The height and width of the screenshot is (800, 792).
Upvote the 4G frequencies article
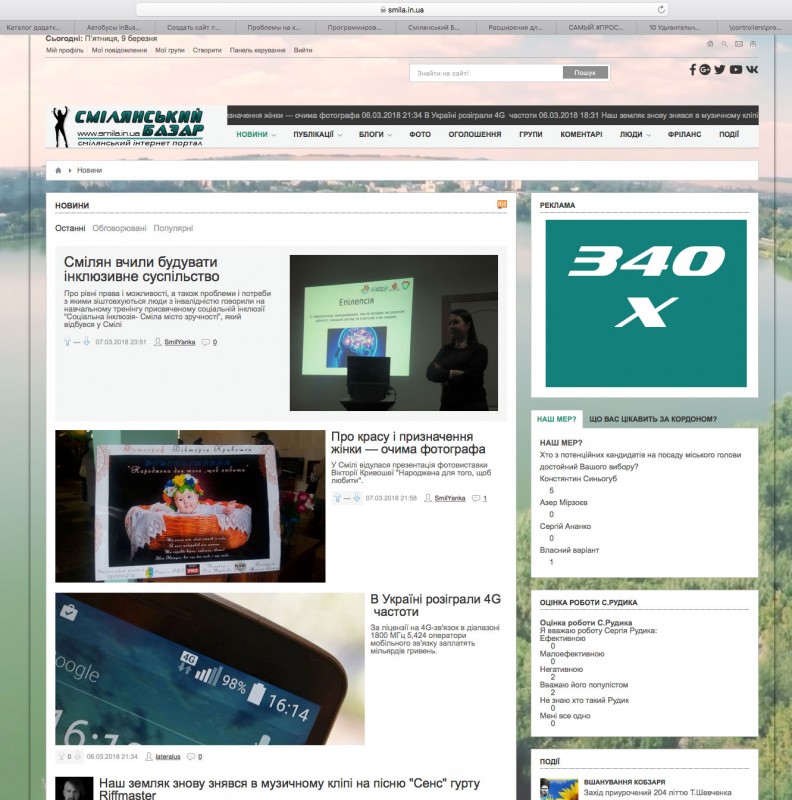click(x=61, y=756)
